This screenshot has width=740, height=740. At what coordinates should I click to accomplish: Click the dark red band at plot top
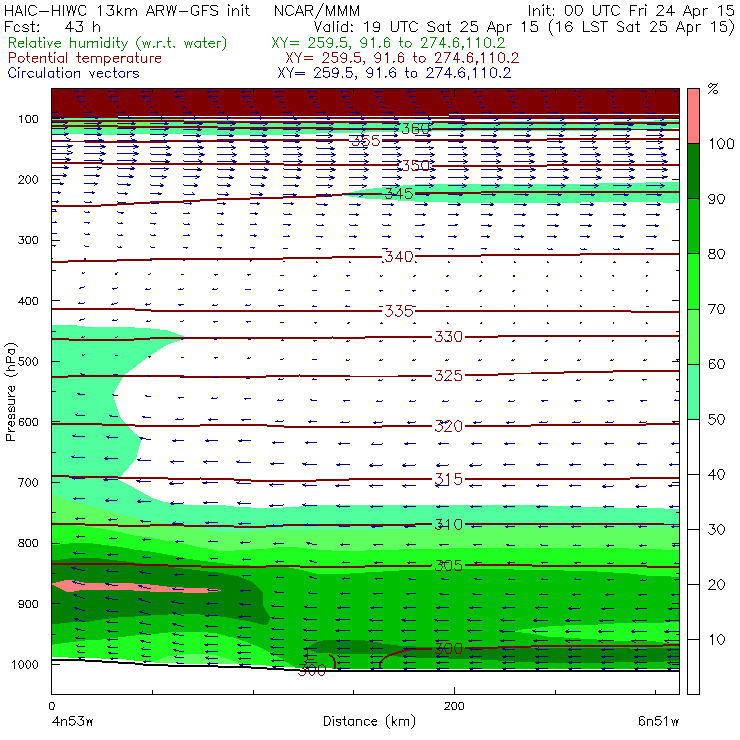coord(365,101)
